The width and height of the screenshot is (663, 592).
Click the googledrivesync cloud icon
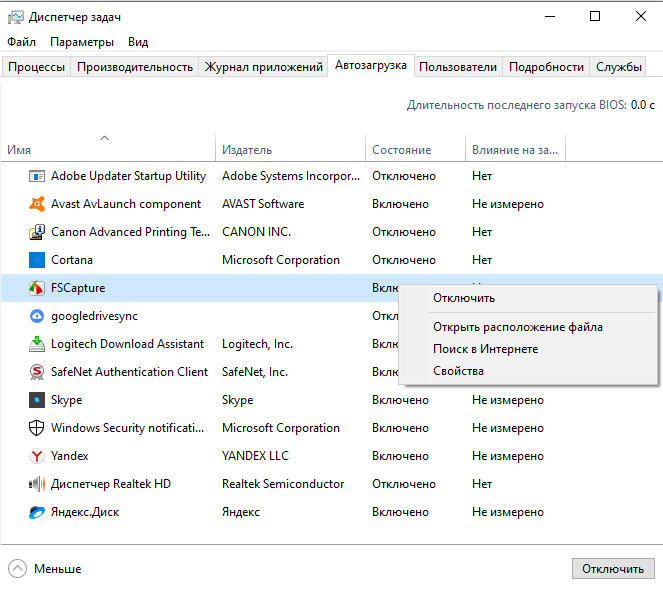pos(37,316)
